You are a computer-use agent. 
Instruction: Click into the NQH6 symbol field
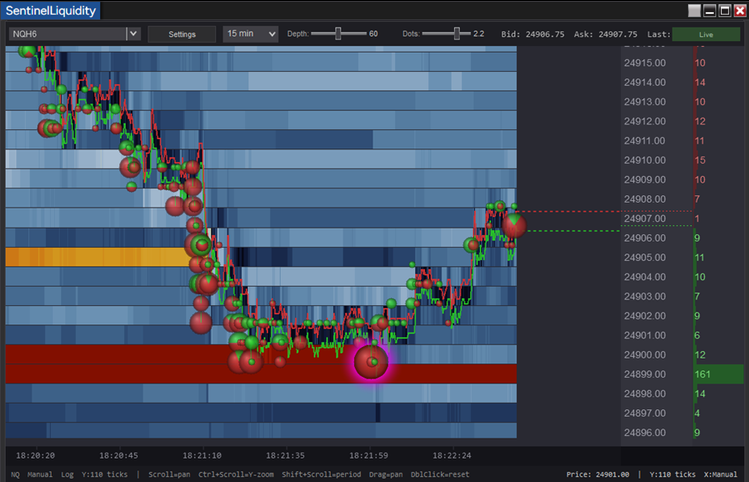(67, 34)
